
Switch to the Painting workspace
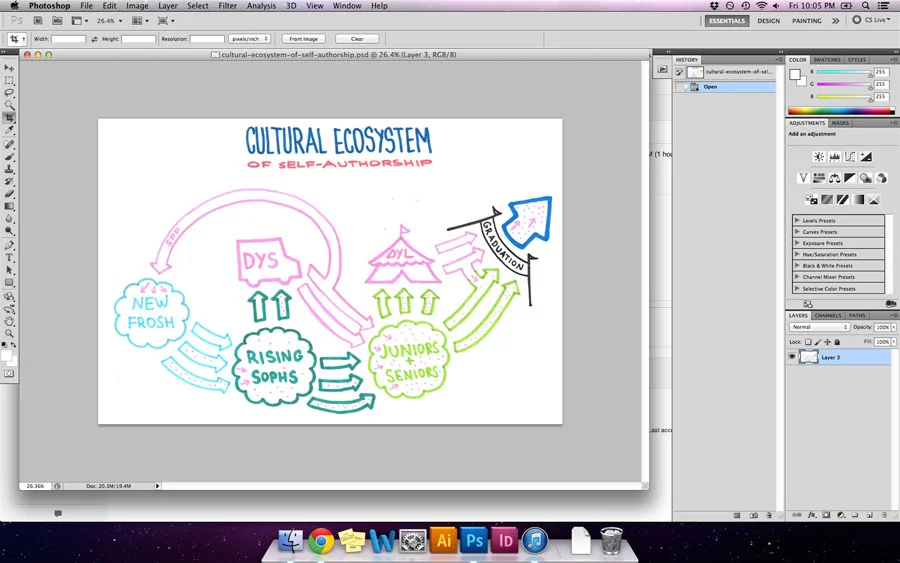coord(806,21)
